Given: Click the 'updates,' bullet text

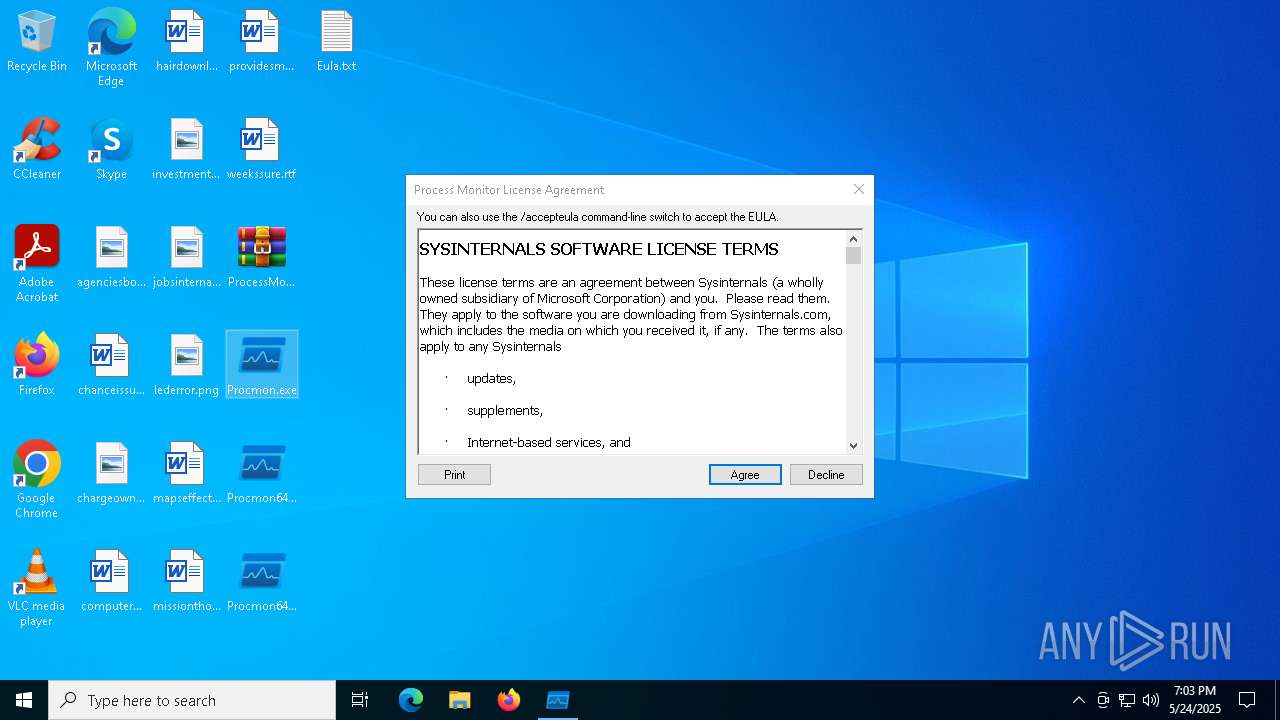Looking at the screenshot, I should point(491,379).
